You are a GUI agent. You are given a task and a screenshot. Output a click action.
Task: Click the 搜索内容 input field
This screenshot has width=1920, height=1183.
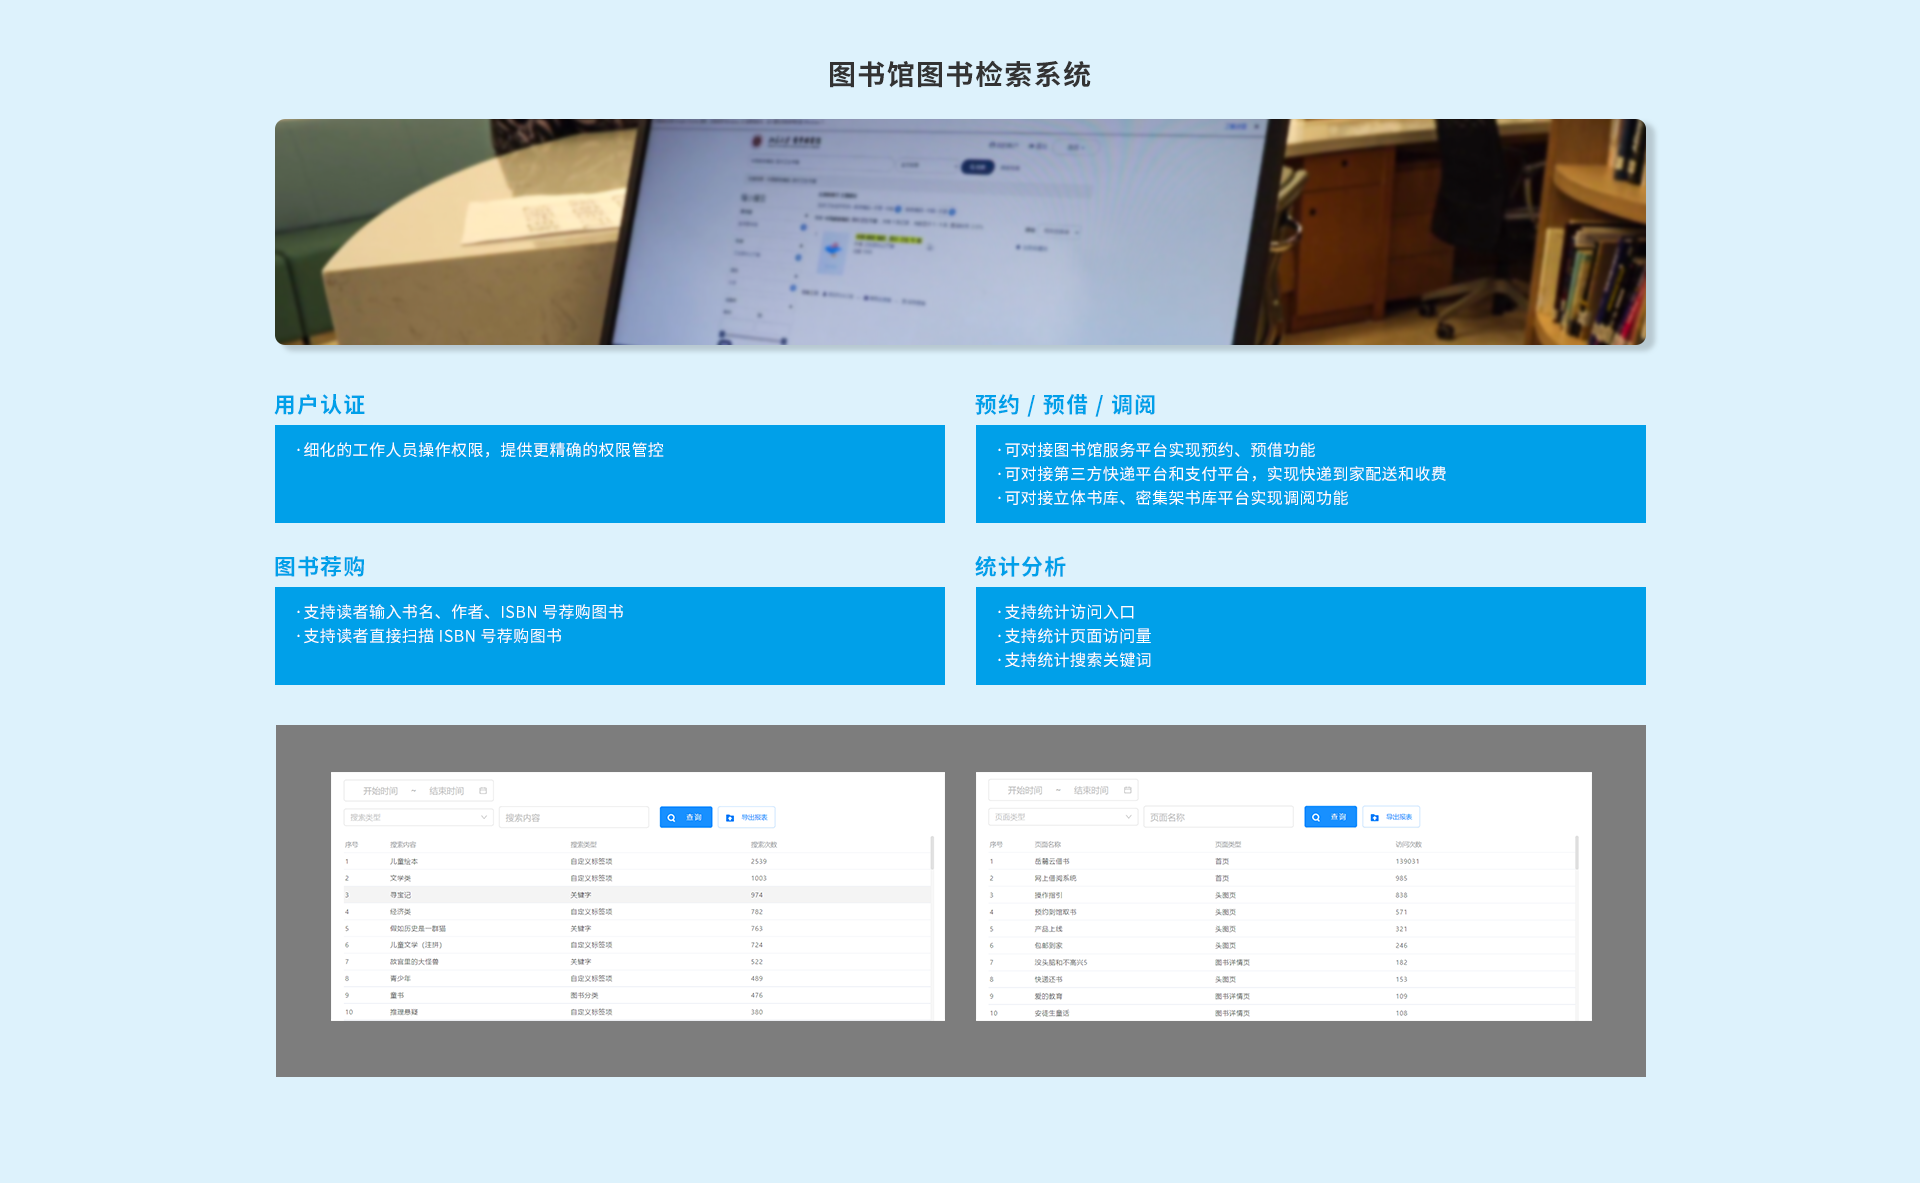click(574, 818)
